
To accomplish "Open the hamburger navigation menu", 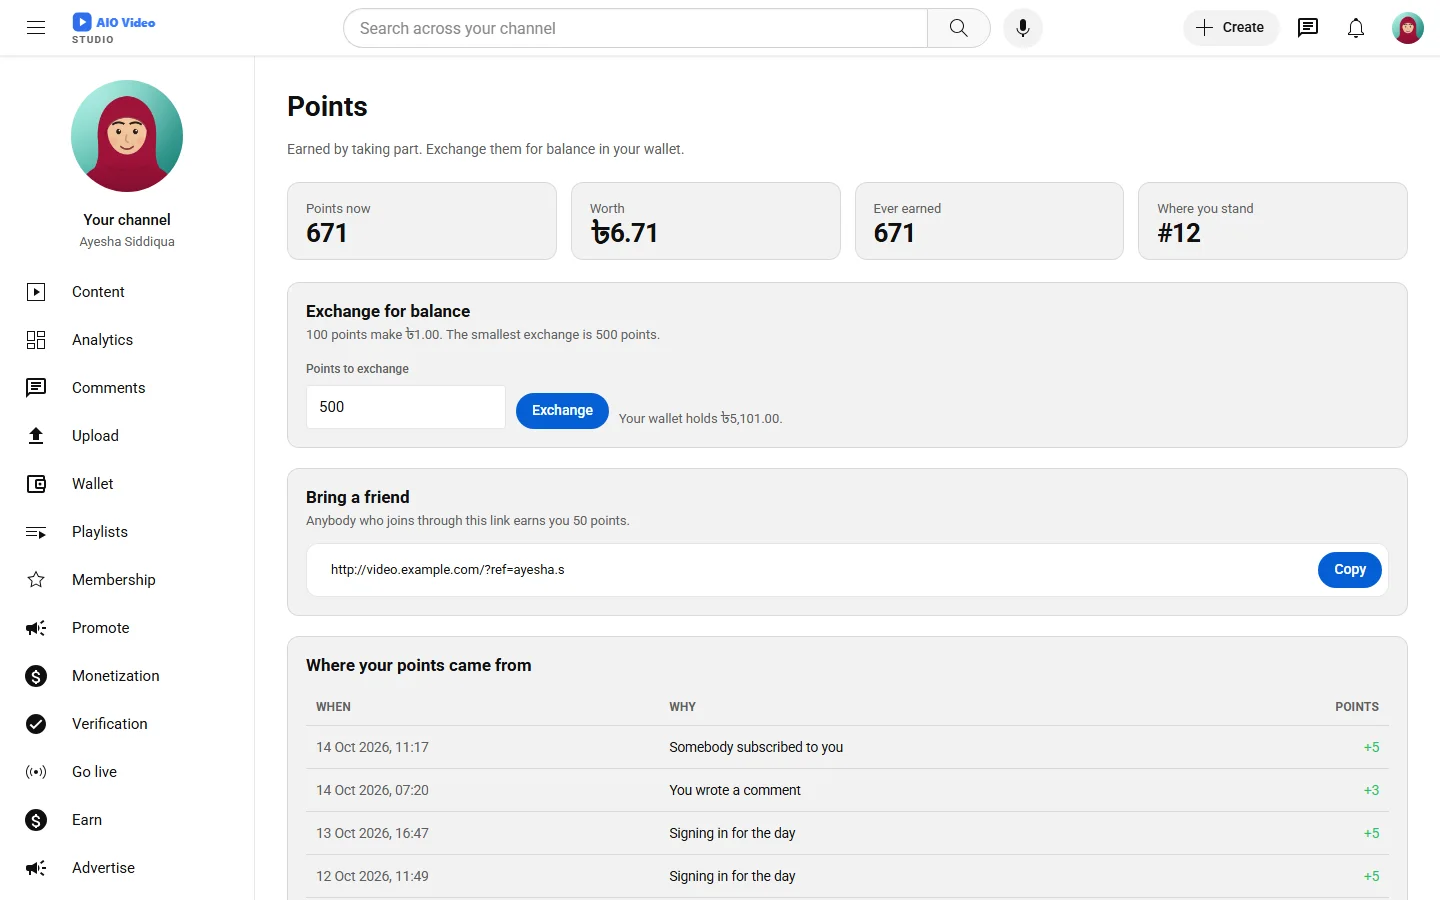I will (x=36, y=28).
